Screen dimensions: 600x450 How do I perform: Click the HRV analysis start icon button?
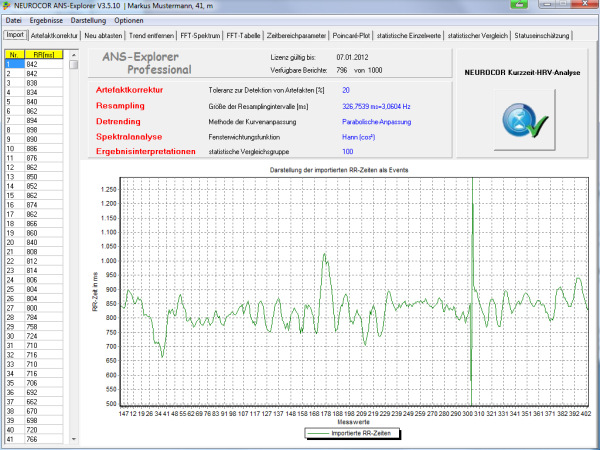(x=524, y=120)
